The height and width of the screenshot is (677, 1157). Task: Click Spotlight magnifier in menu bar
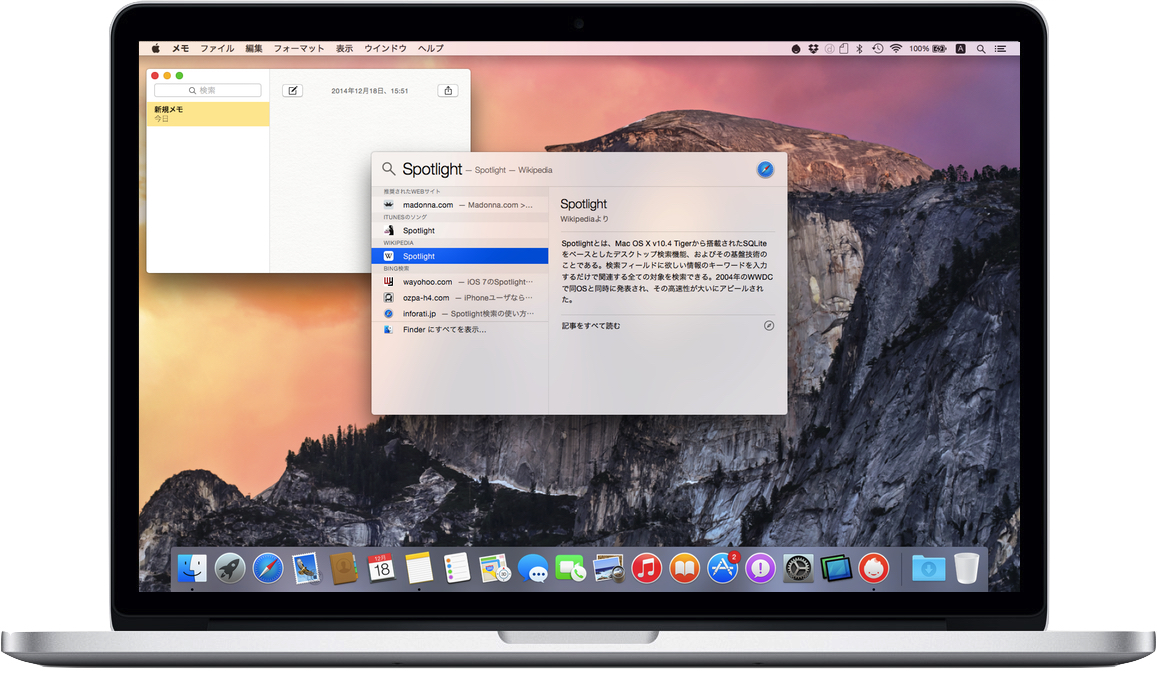coord(981,49)
